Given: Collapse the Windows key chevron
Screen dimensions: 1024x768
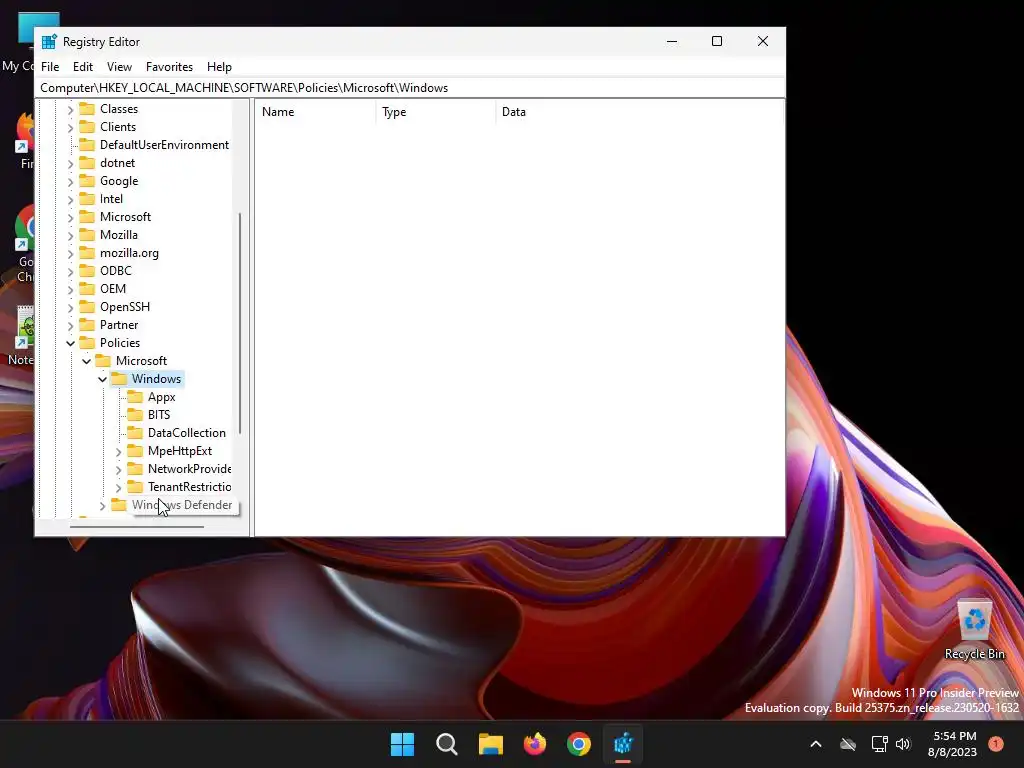Looking at the screenshot, I should click(103, 379).
